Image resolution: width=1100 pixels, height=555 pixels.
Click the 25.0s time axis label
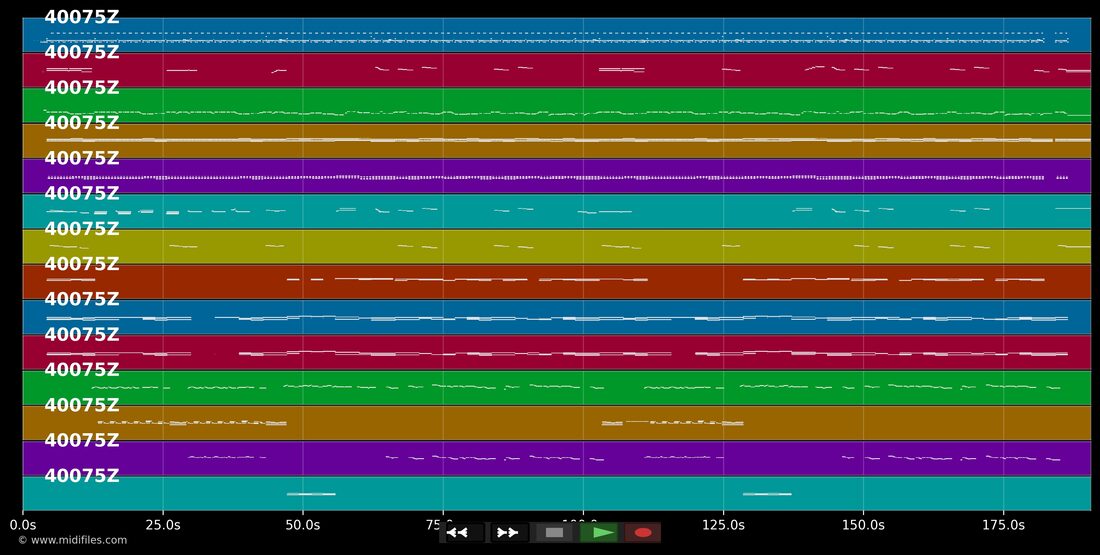[163, 525]
